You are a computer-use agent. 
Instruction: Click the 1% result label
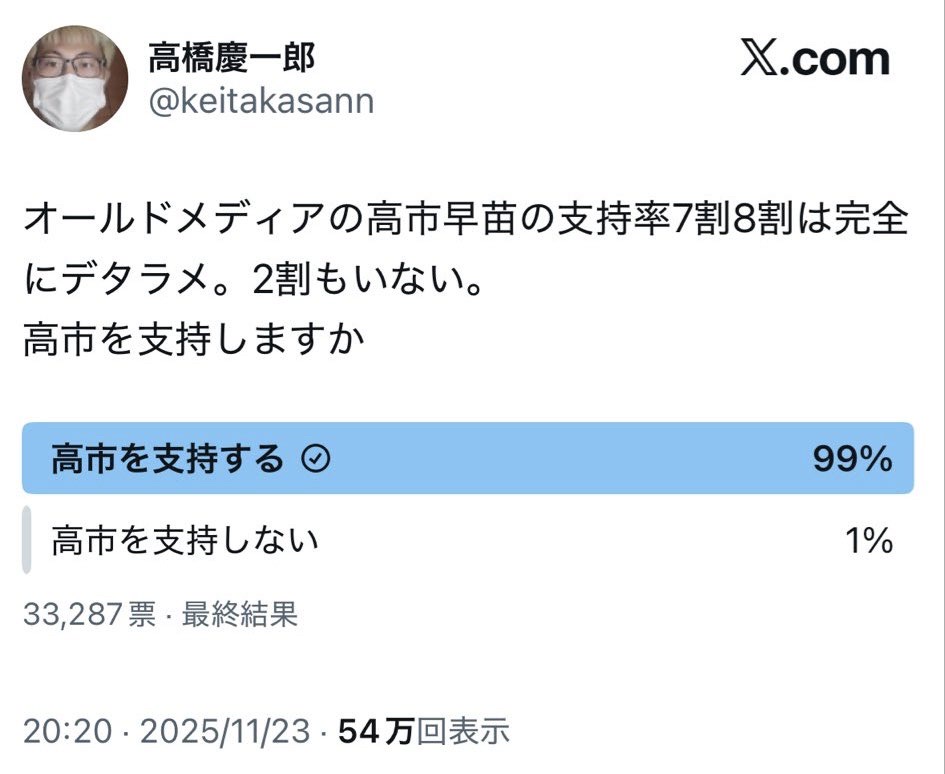868,541
